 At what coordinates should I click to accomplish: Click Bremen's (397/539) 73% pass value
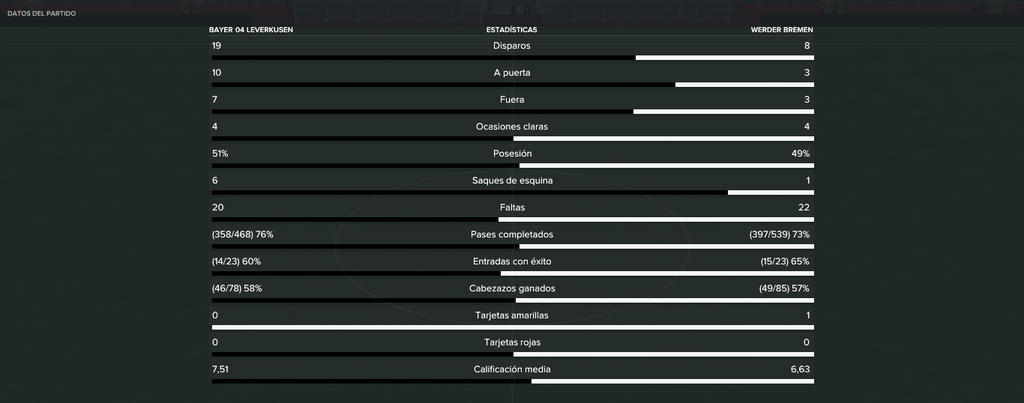[x=780, y=234]
